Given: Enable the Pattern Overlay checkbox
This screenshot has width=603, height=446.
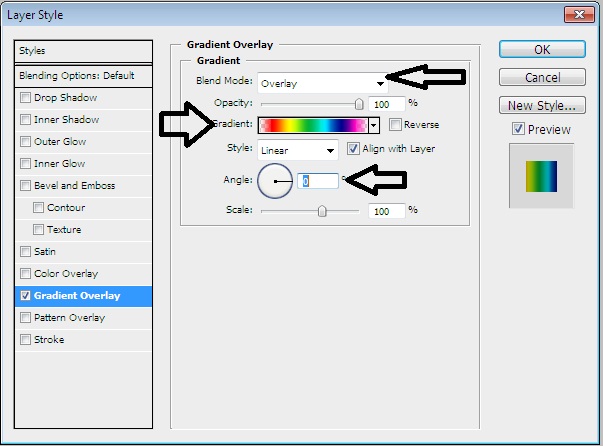Looking at the screenshot, I should (25, 318).
